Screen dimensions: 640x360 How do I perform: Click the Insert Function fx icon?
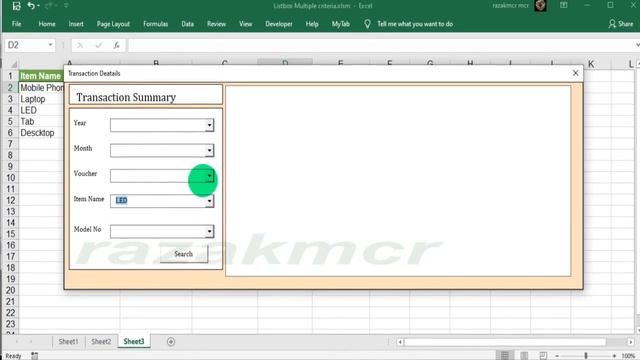click(116, 45)
